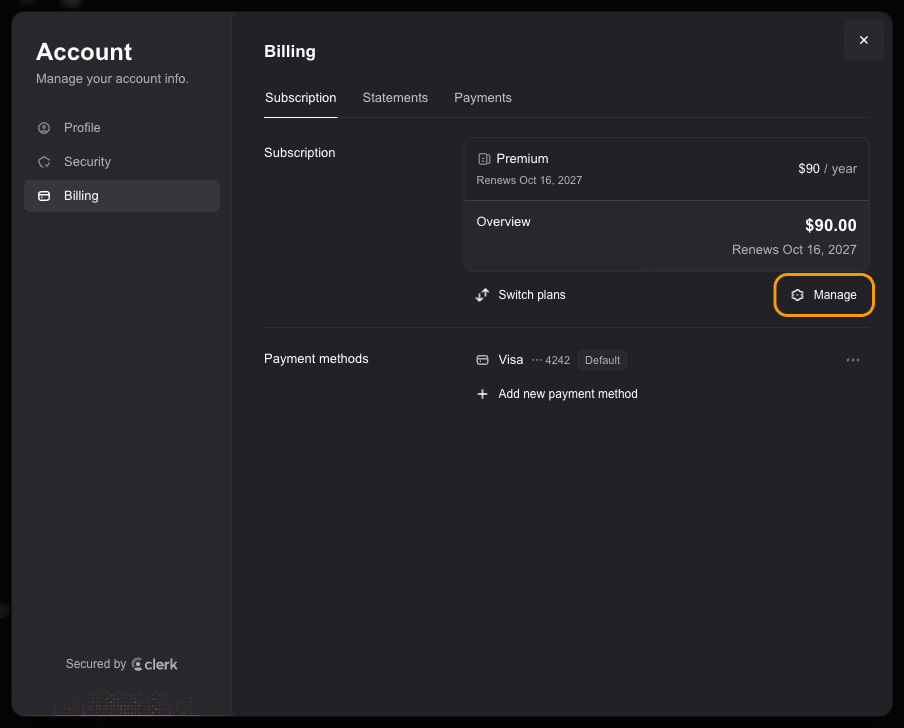
Task: Click the Default badge on Visa
Action: pos(602,360)
